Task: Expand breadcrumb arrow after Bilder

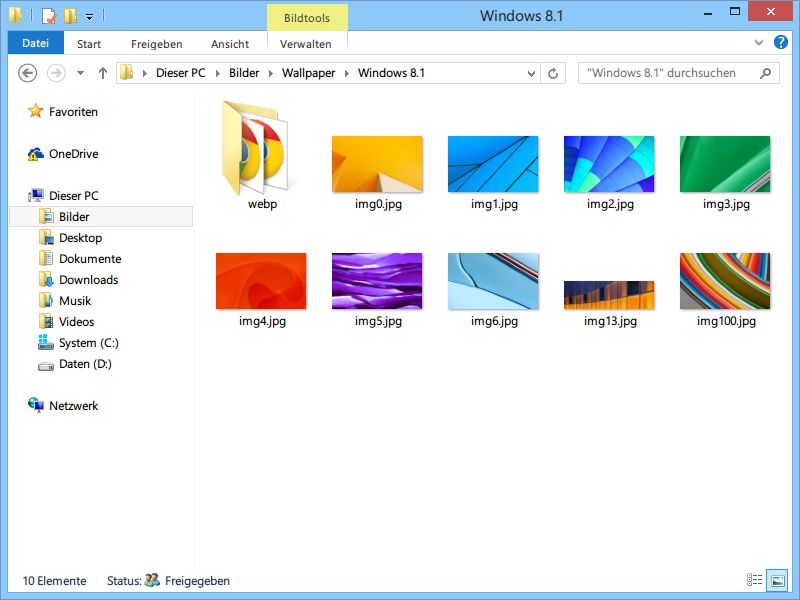Action: click(271, 73)
